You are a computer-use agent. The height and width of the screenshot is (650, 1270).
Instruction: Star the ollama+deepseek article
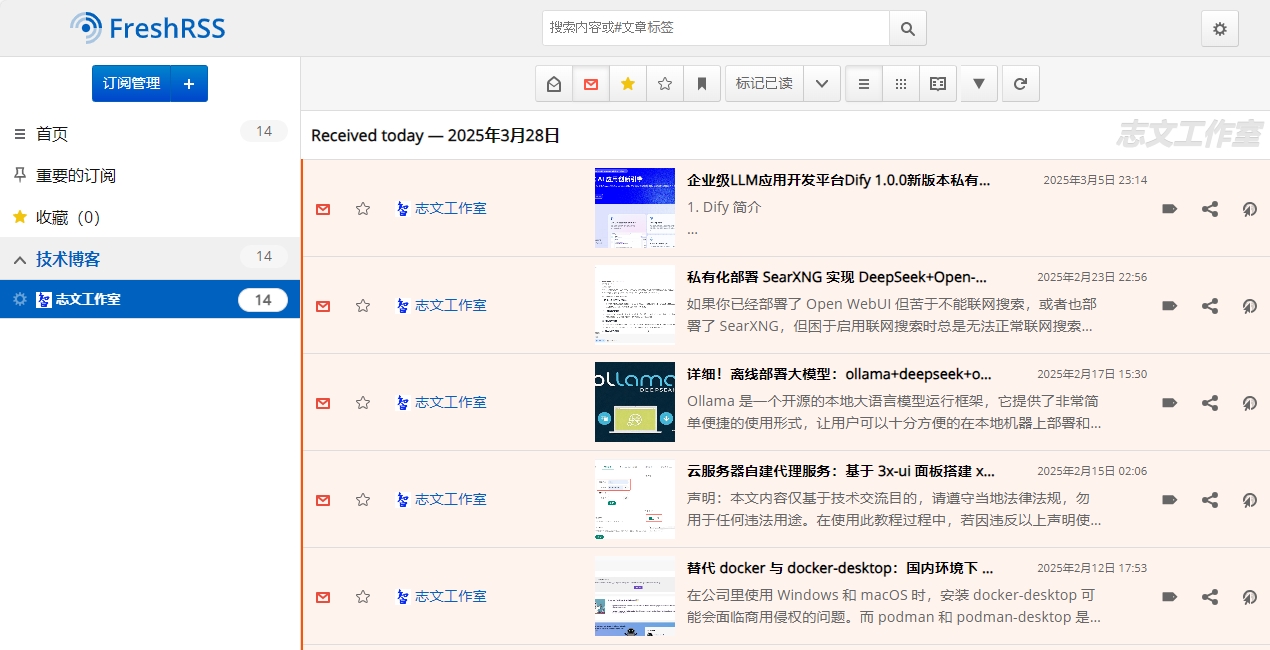tap(363, 403)
